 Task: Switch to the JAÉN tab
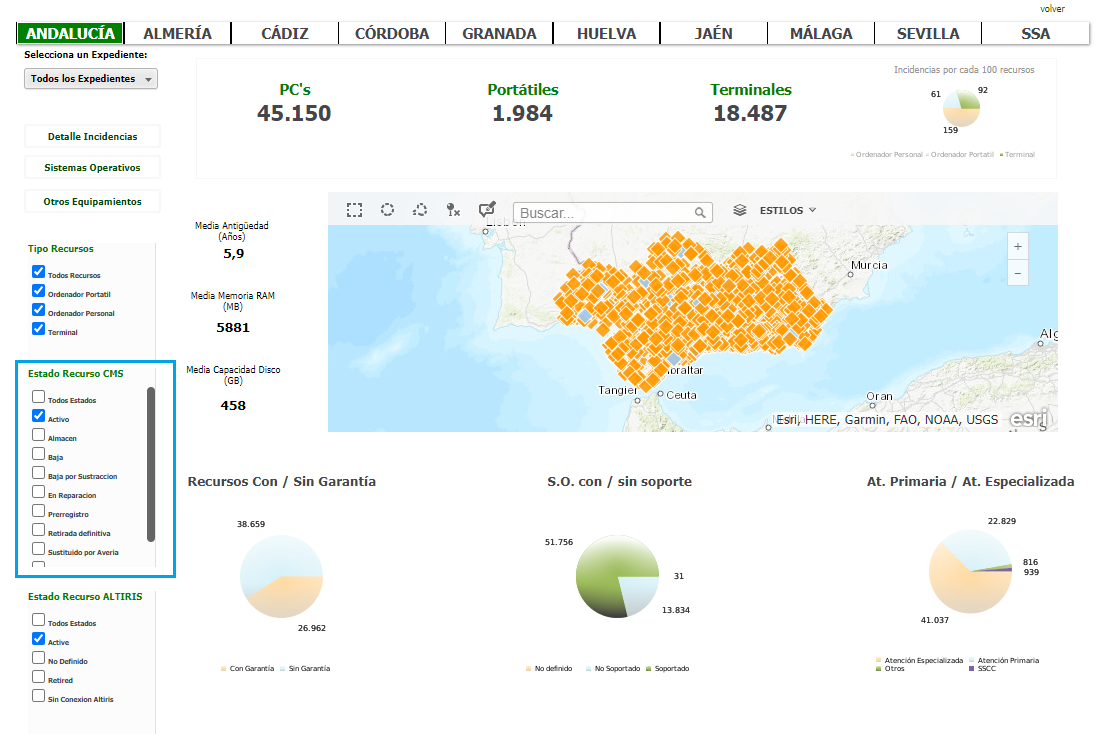click(x=713, y=33)
